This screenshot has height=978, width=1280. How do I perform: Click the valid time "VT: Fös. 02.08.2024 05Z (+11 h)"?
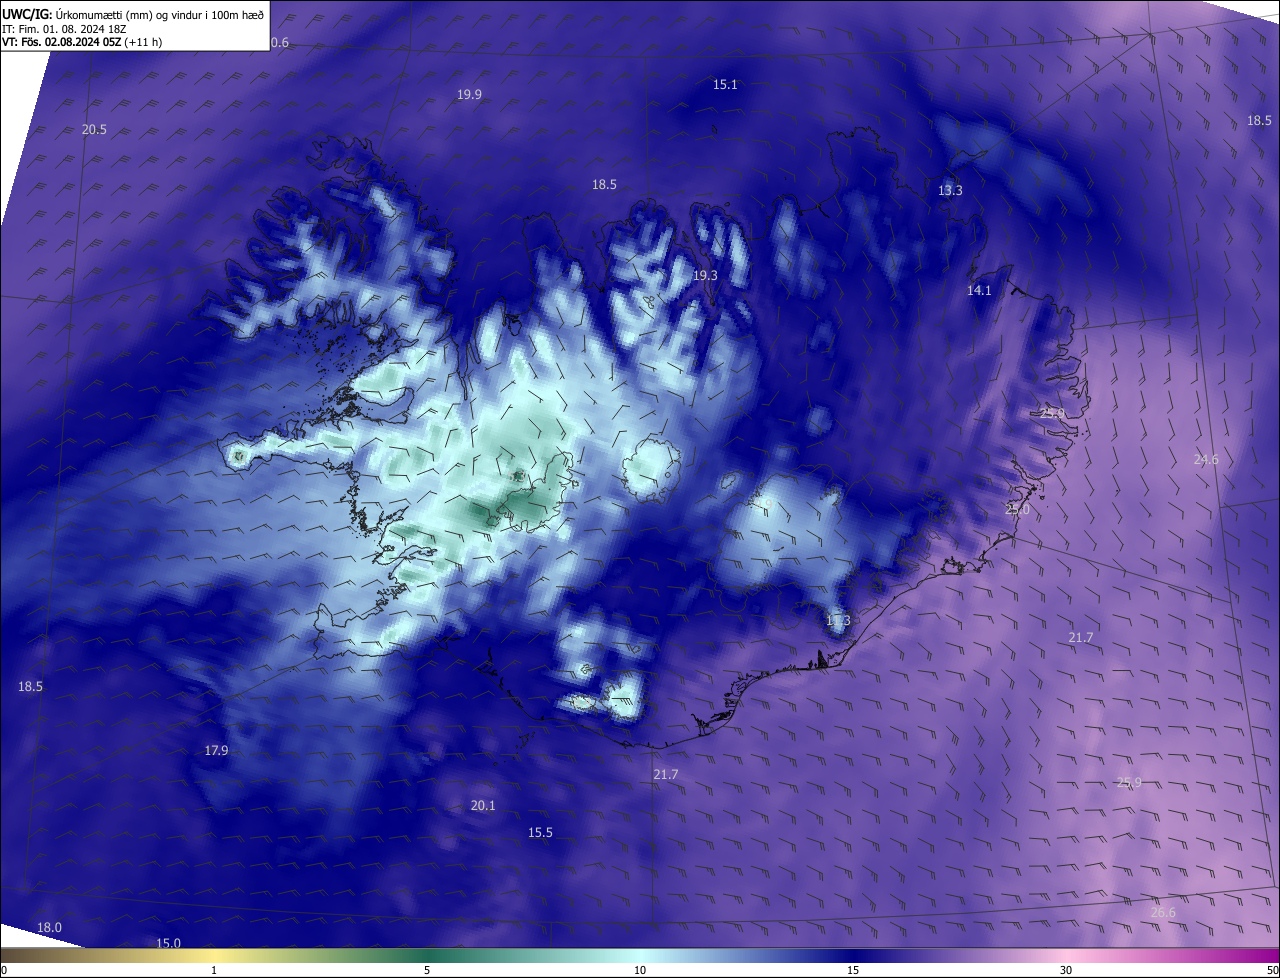(82, 42)
